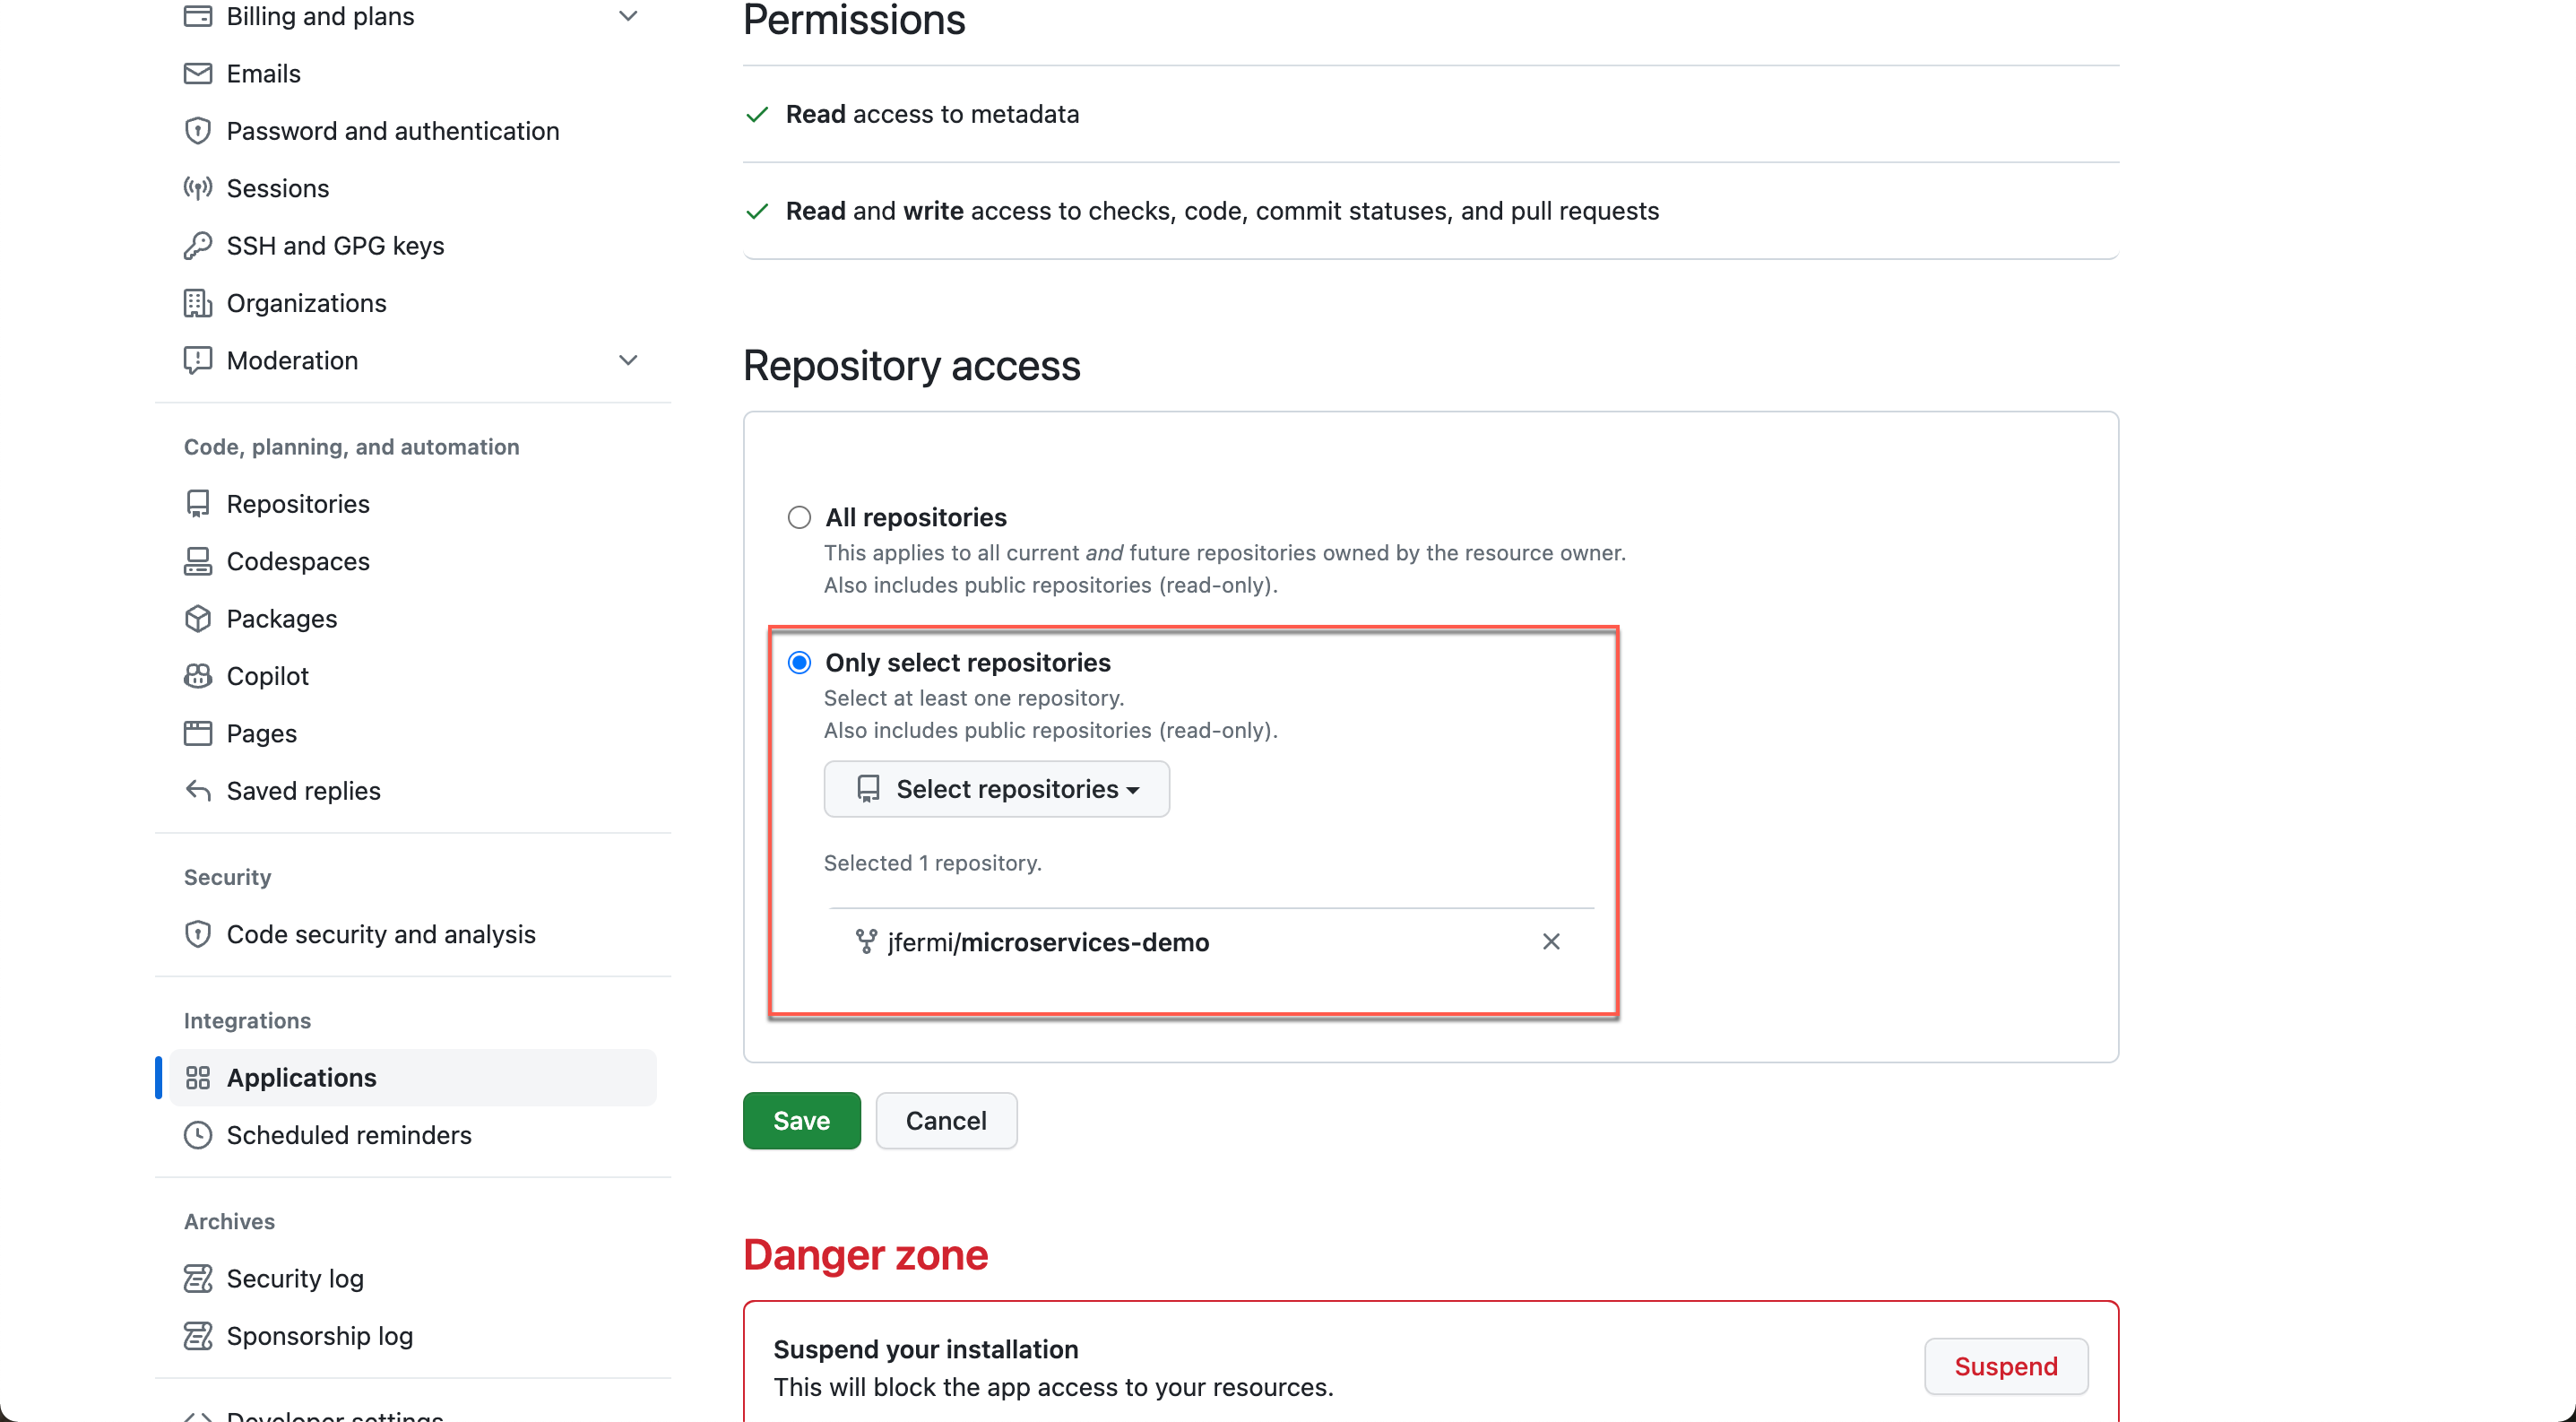Click the Packages icon in sidebar

tap(198, 618)
